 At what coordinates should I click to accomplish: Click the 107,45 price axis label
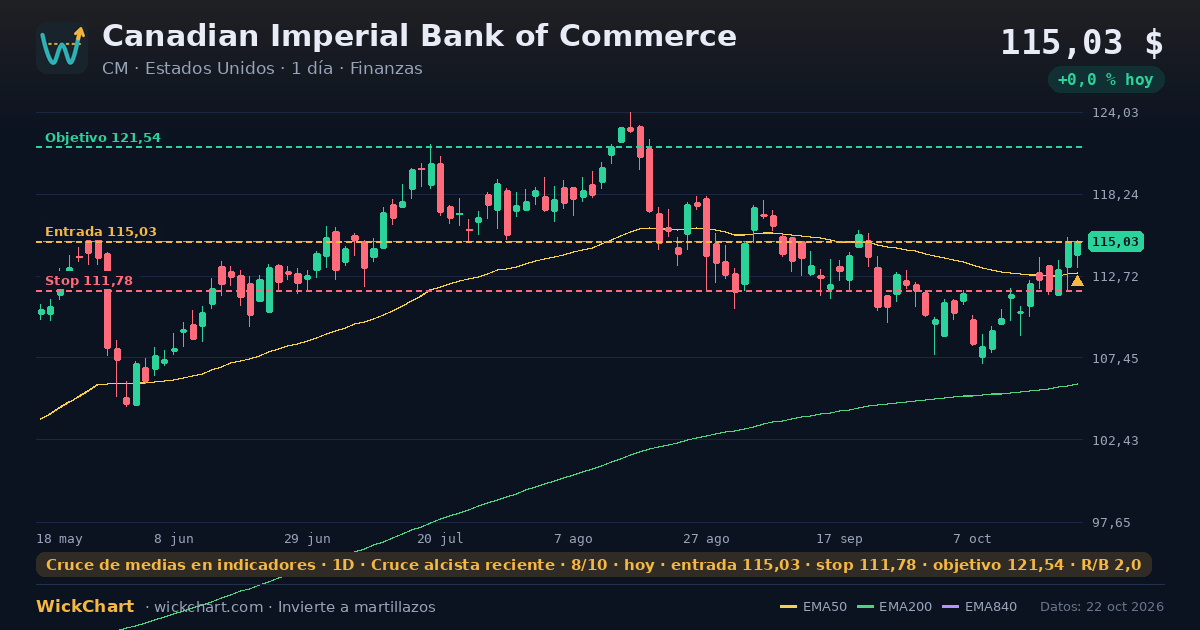(x=1115, y=359)
